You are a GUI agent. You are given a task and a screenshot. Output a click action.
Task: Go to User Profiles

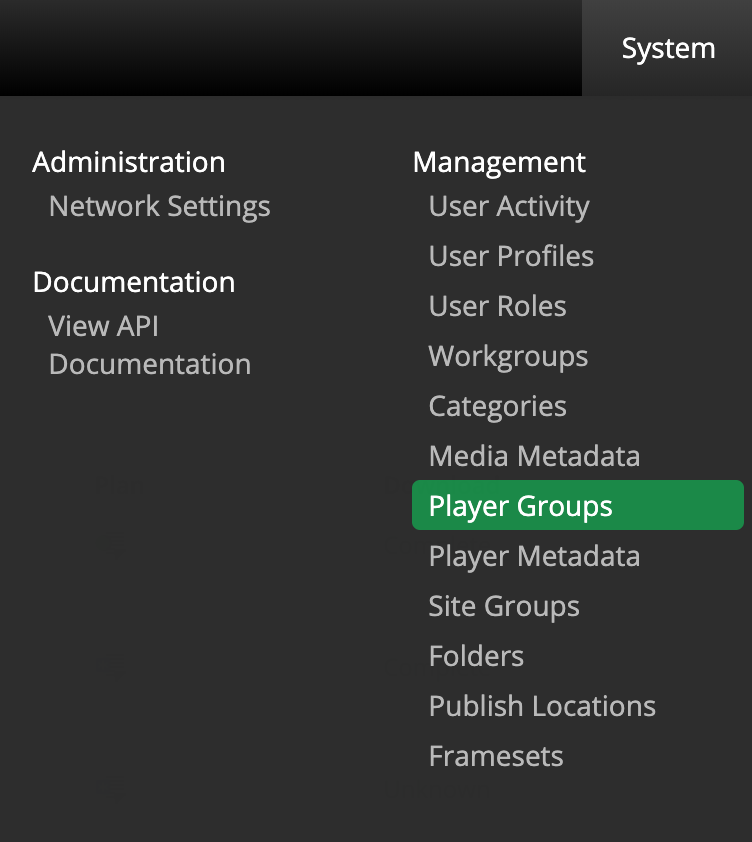(510, 256)
